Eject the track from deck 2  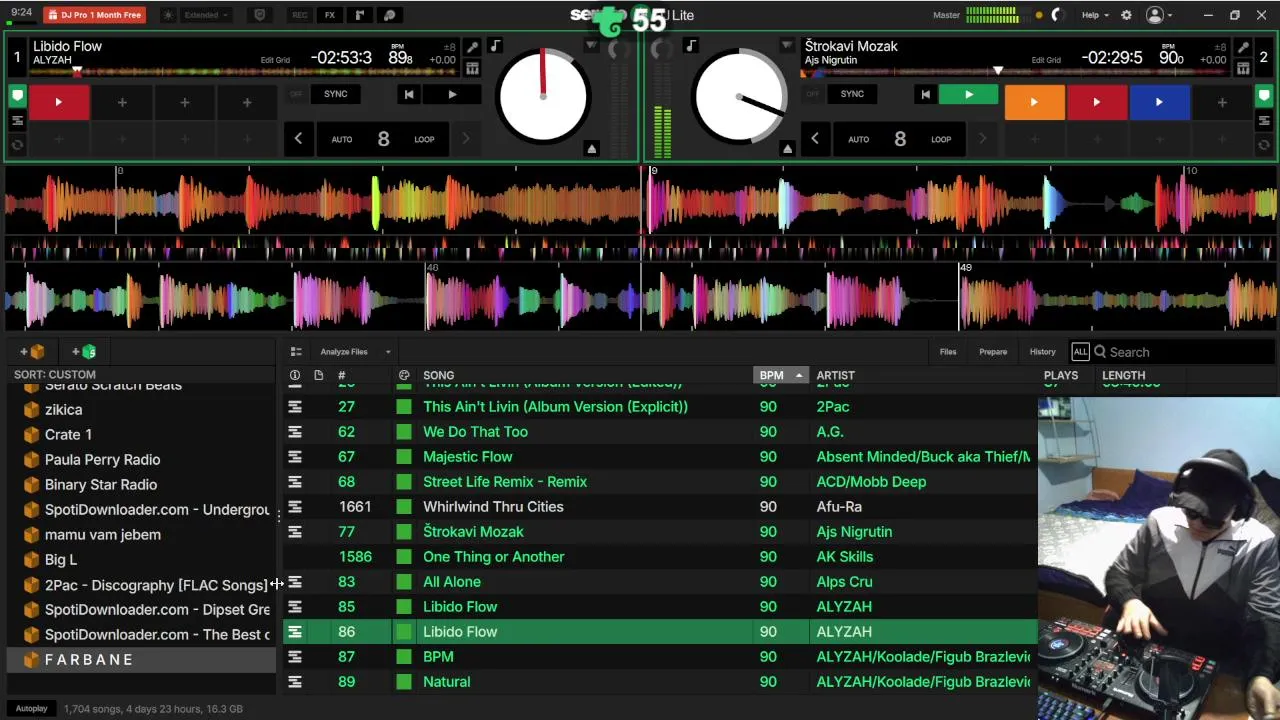[787, 148]
